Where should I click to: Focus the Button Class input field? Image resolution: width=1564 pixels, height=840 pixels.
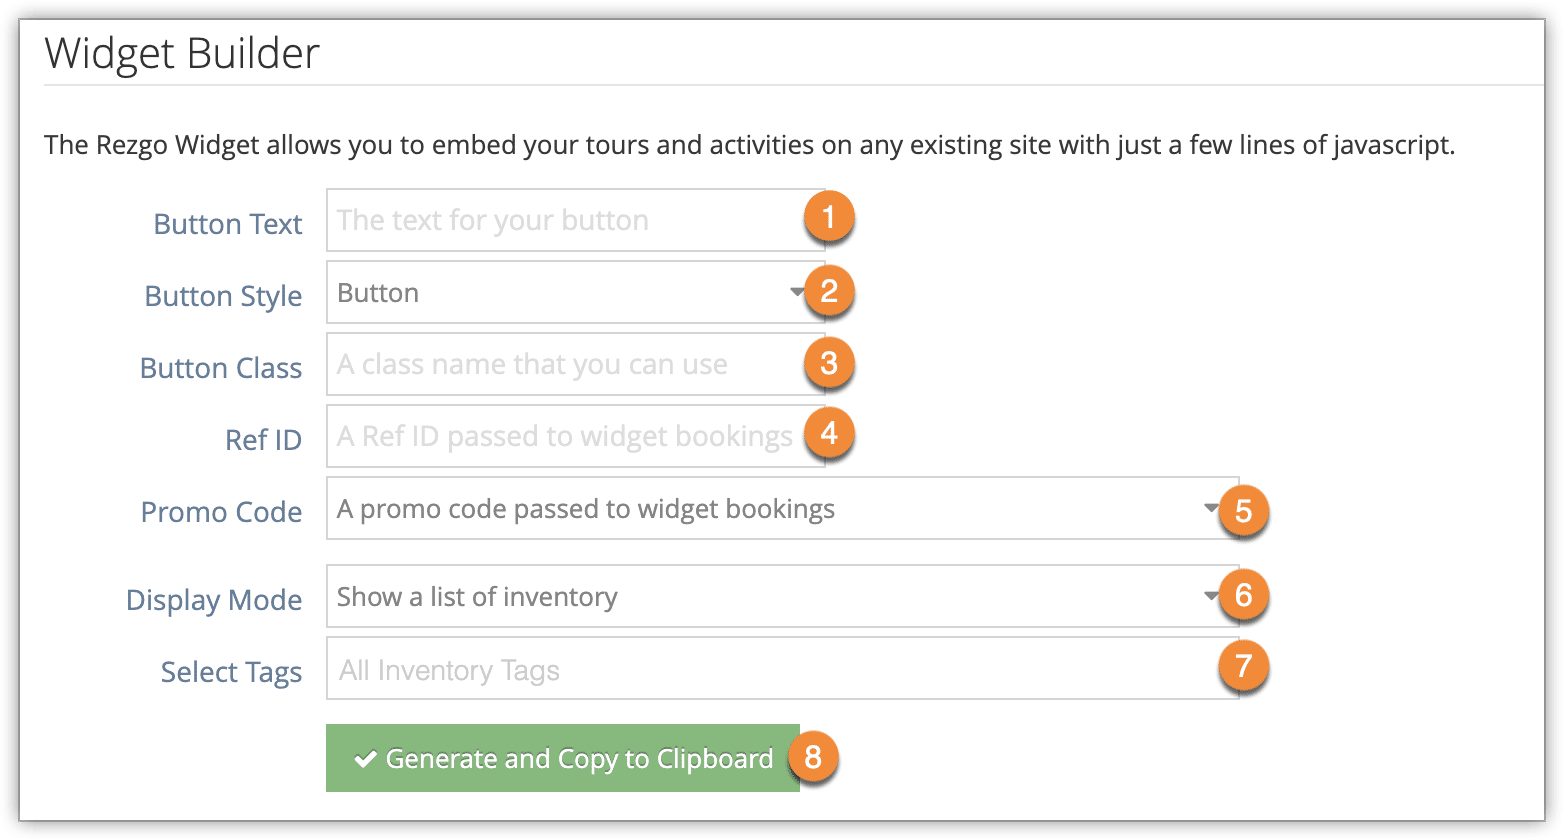tap(575, 364)
